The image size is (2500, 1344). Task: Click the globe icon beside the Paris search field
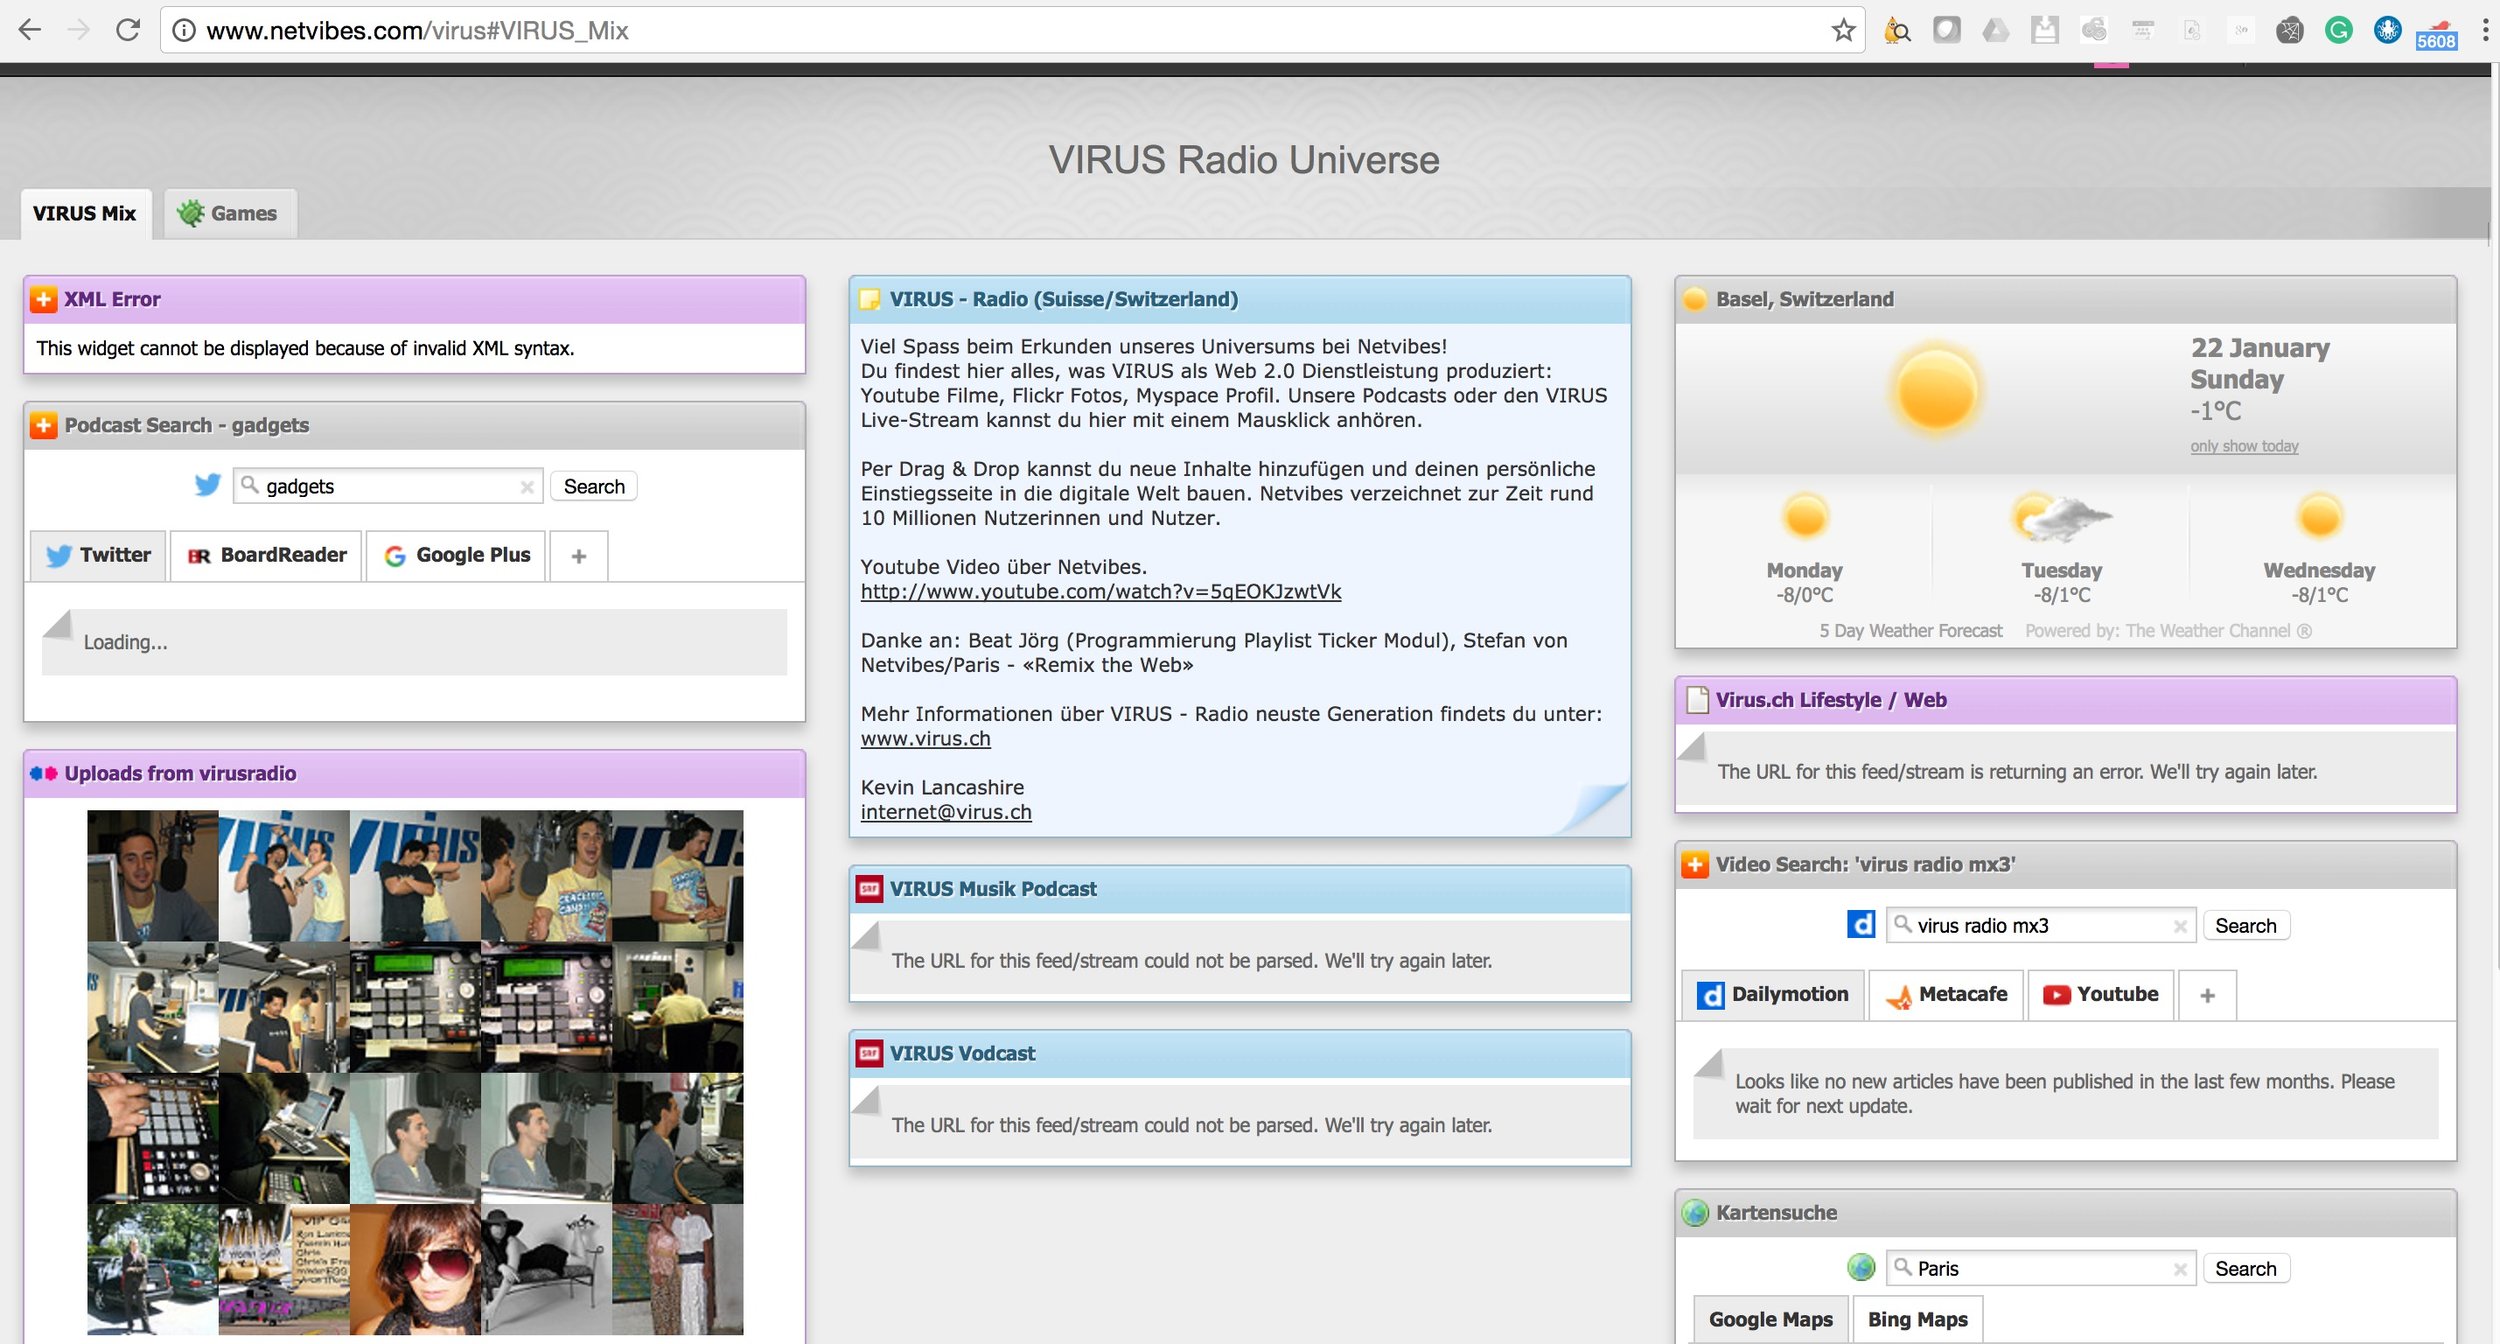(1861, 1268)
